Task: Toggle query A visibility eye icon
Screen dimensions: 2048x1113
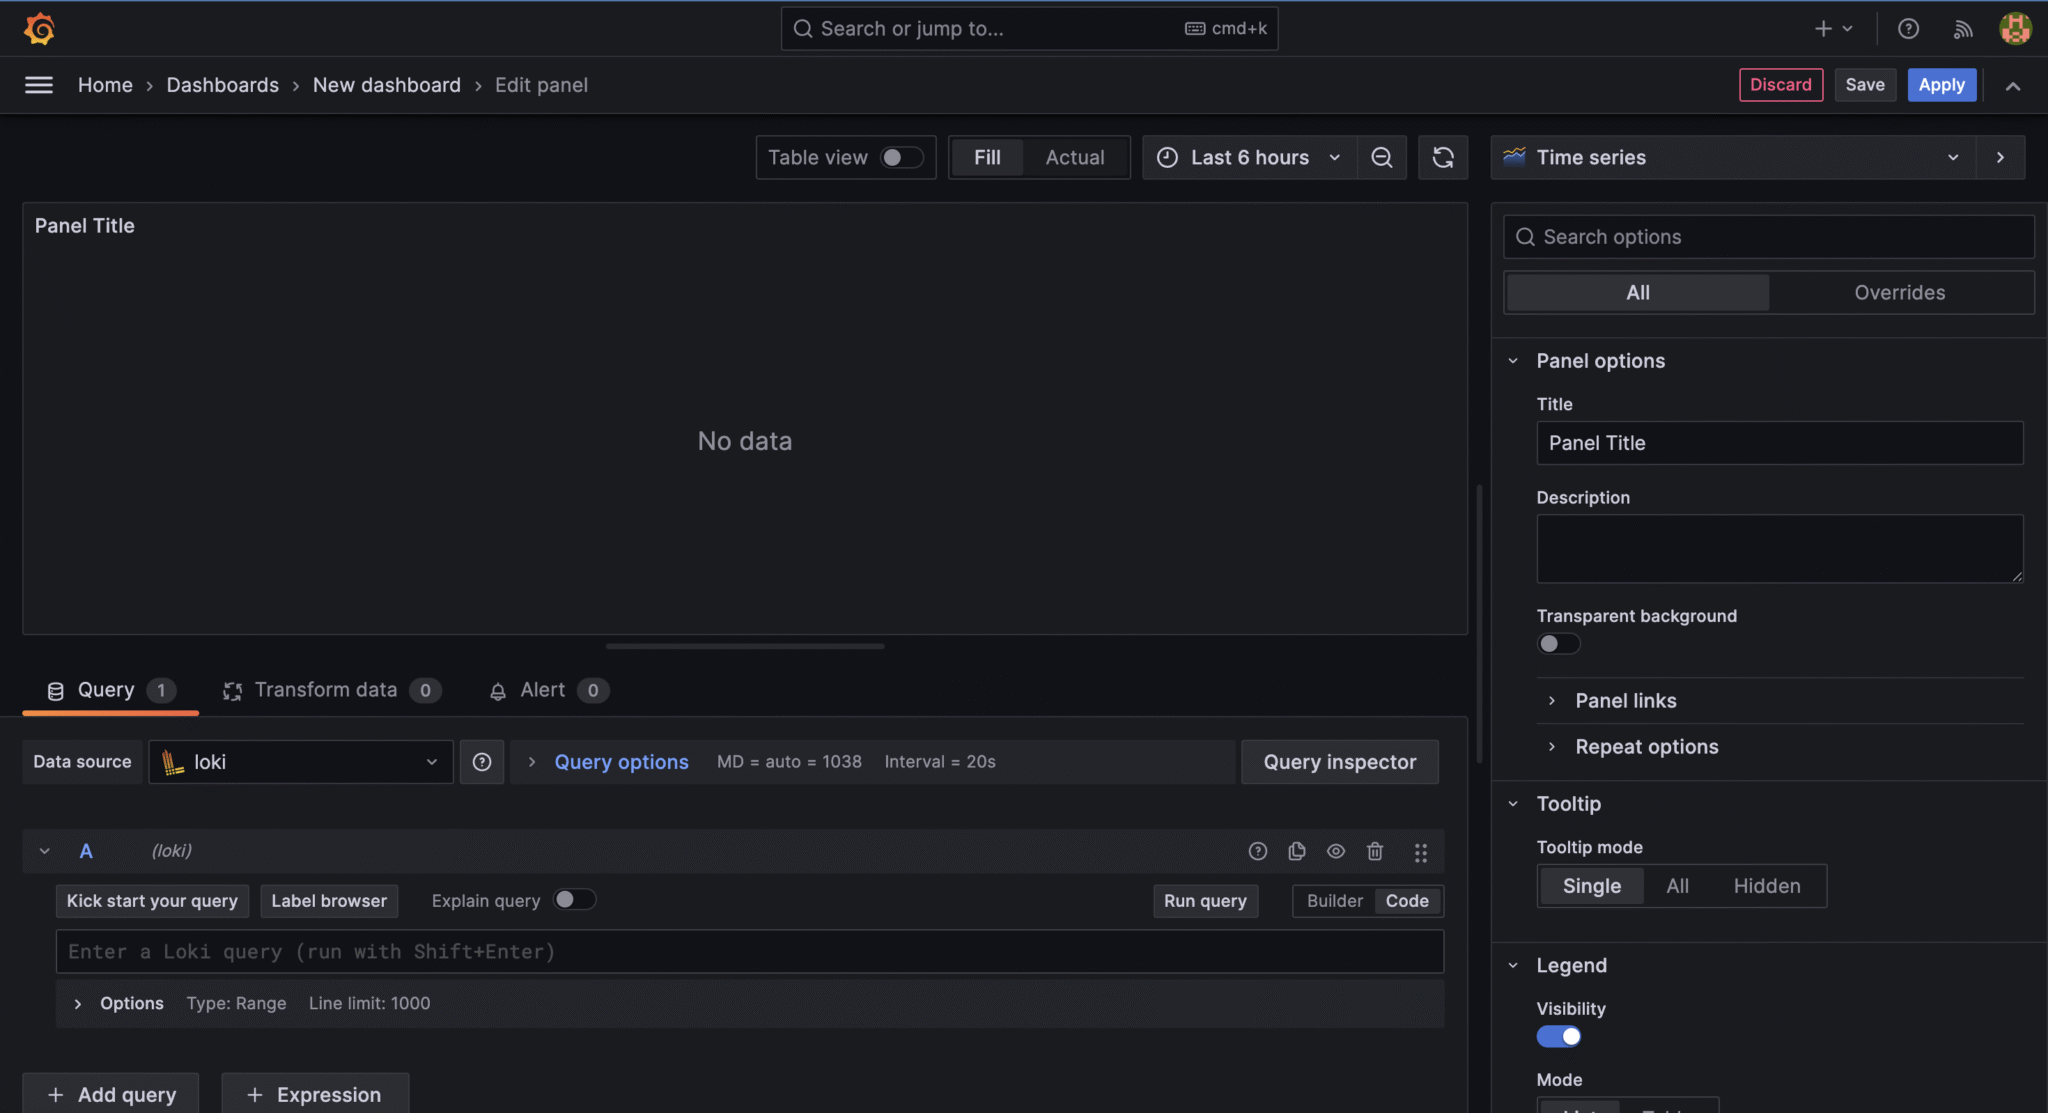Action: click(x=1336, y=851)
